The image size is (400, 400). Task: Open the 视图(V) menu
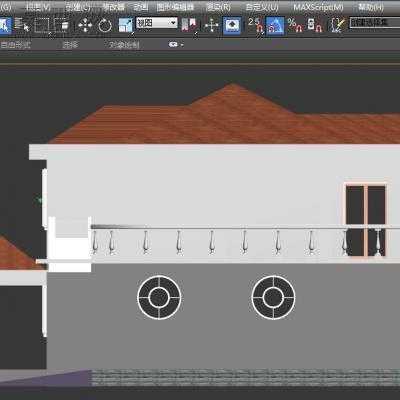38,7
